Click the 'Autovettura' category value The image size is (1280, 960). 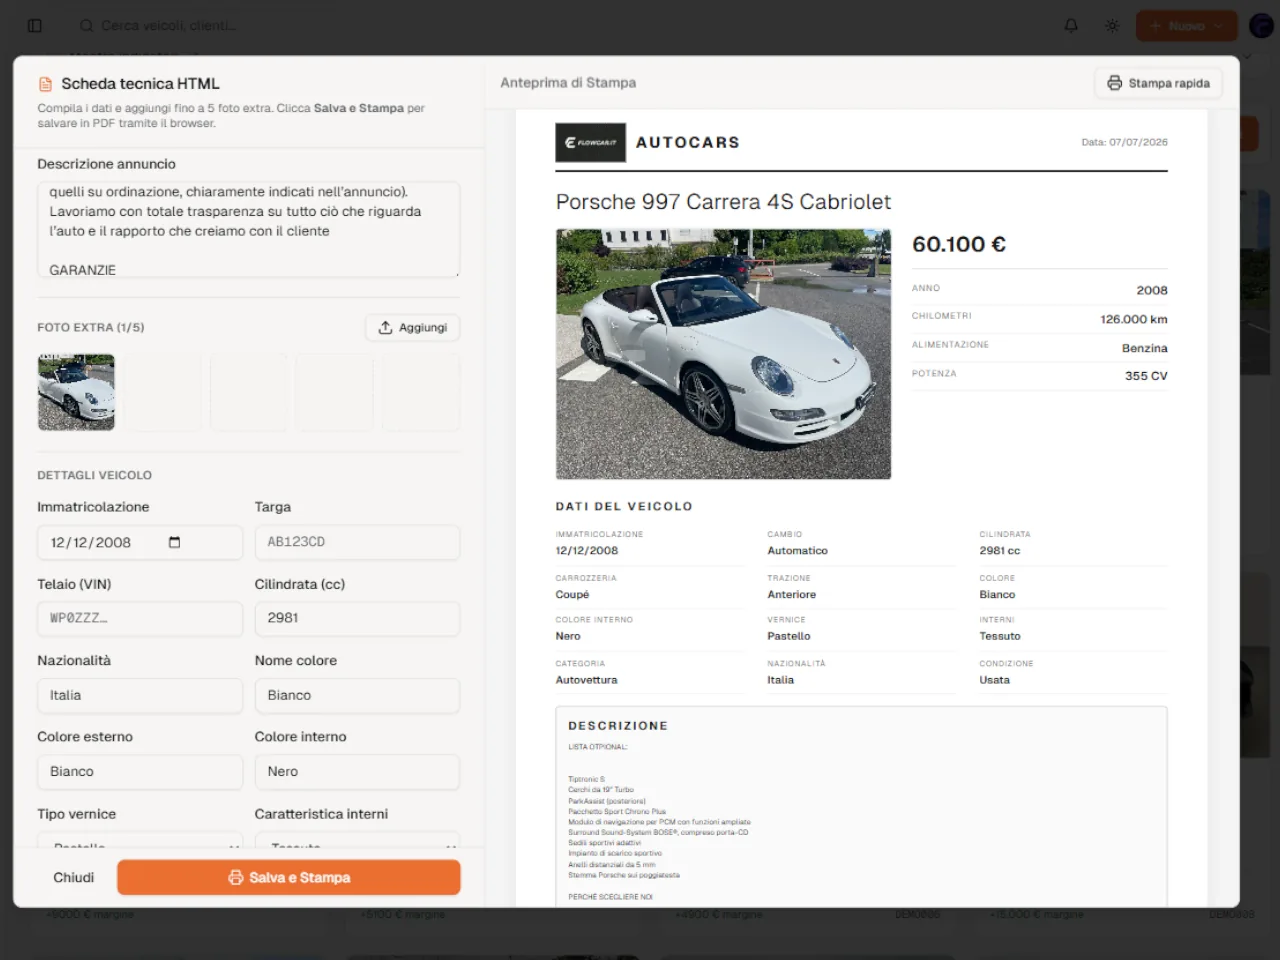click(586, 680)
